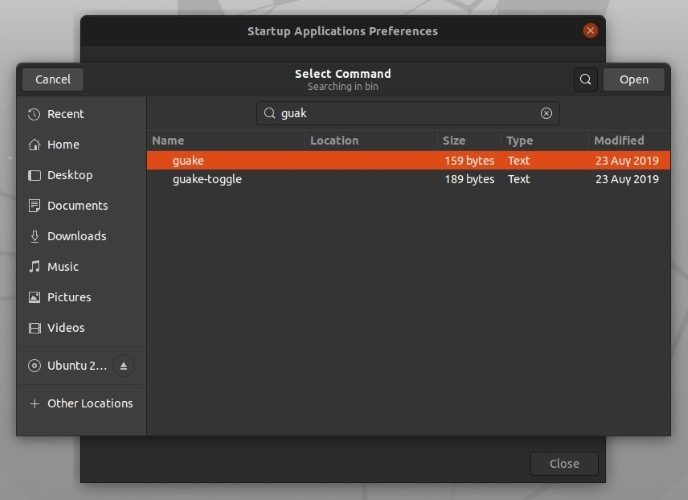Open the Downloads folder in sidebar

(x=76, y=236)
